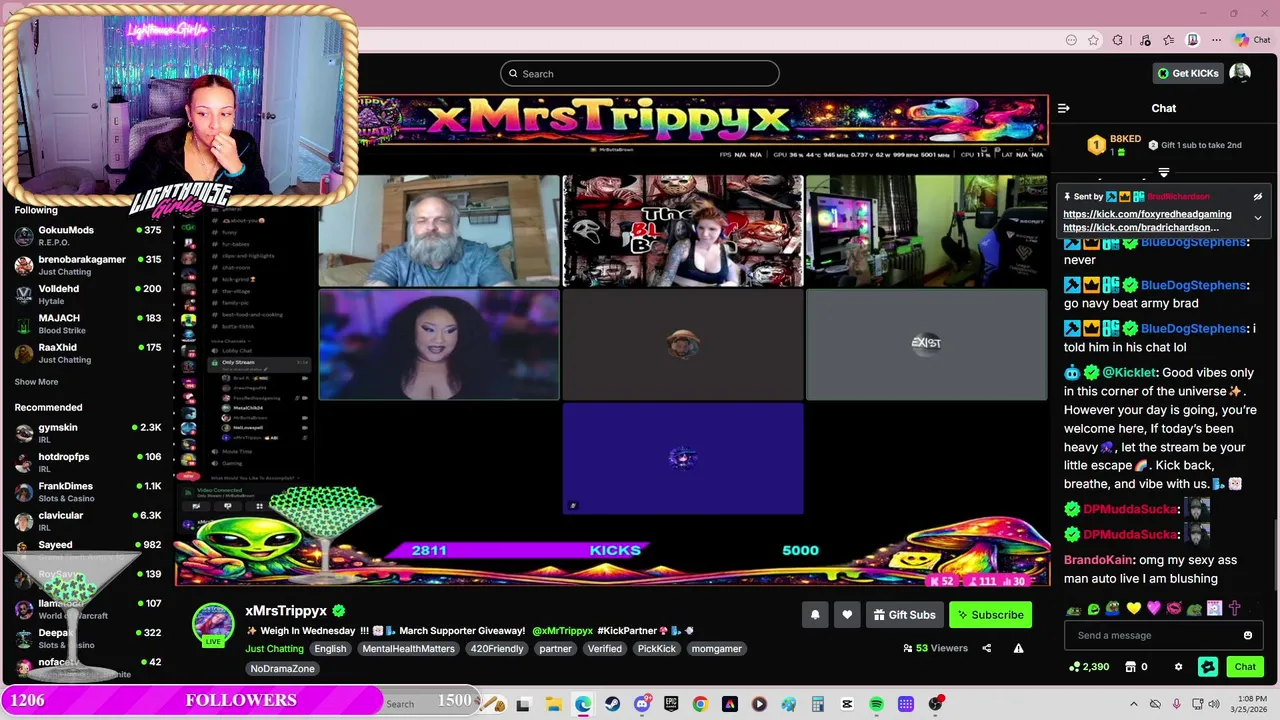1280x720 pixels.
Task: Share the stream via share icon
Action: click(986, 648)
